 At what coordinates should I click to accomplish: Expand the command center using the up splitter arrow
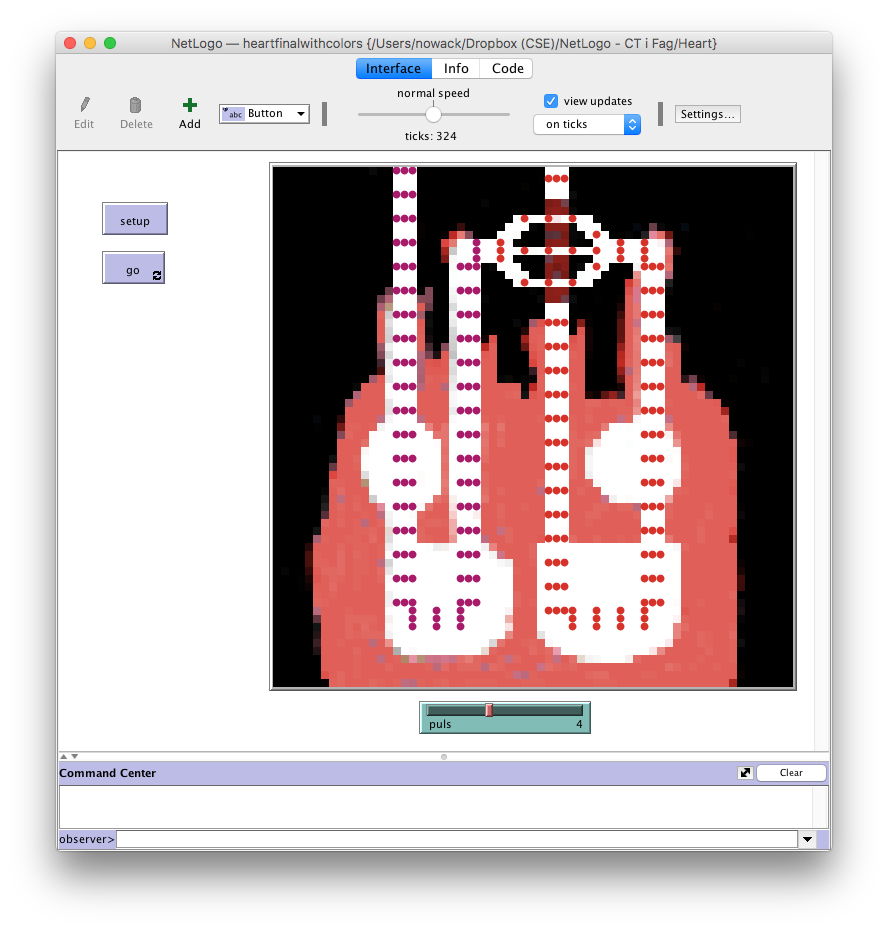point(64,756)
